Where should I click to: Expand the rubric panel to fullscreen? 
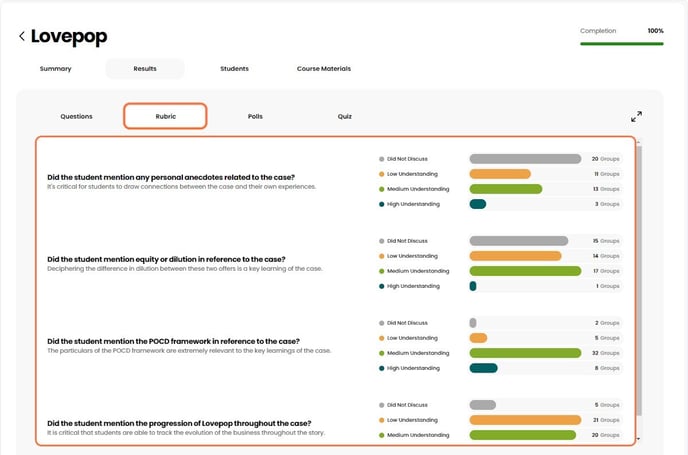637,117
